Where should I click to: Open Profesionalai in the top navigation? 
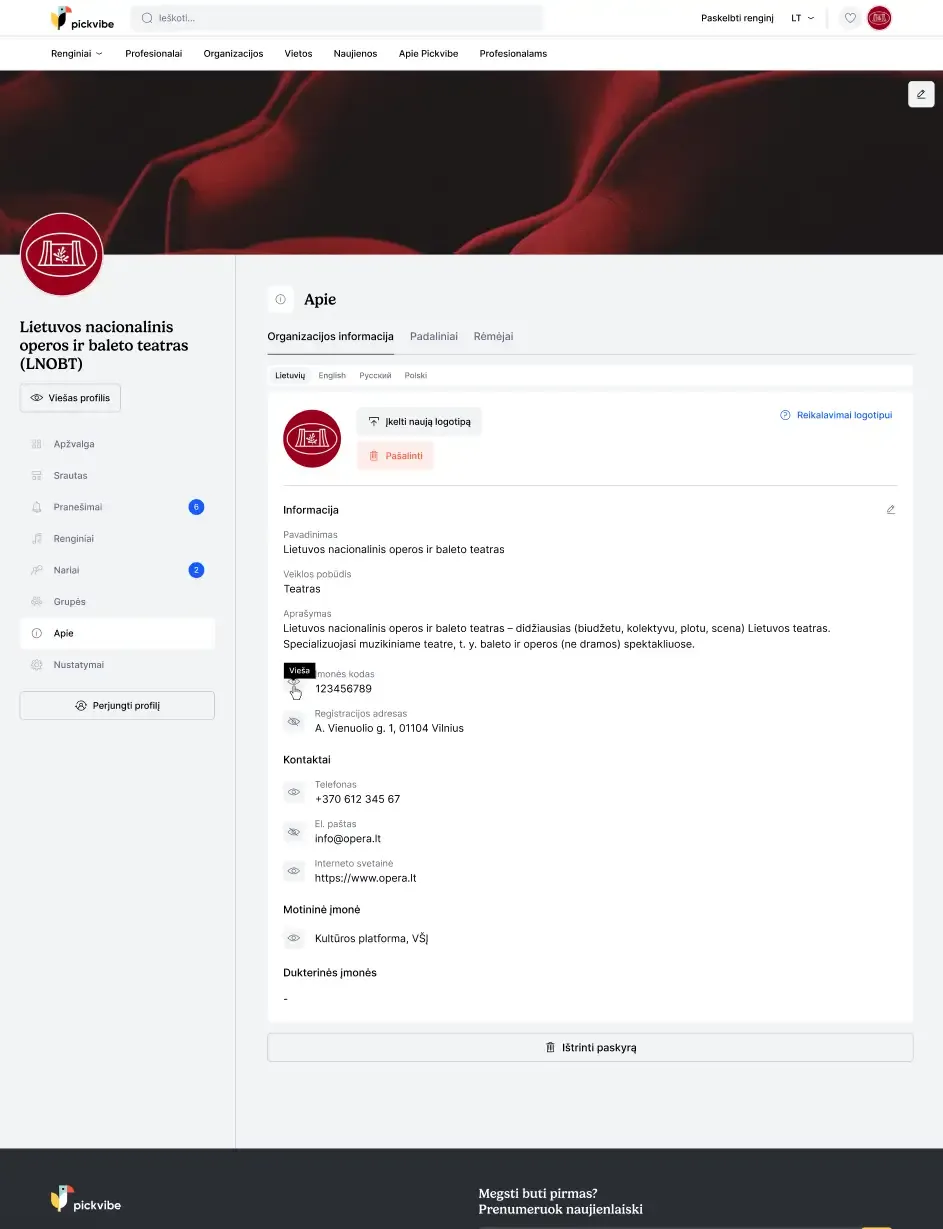[154, 54]
